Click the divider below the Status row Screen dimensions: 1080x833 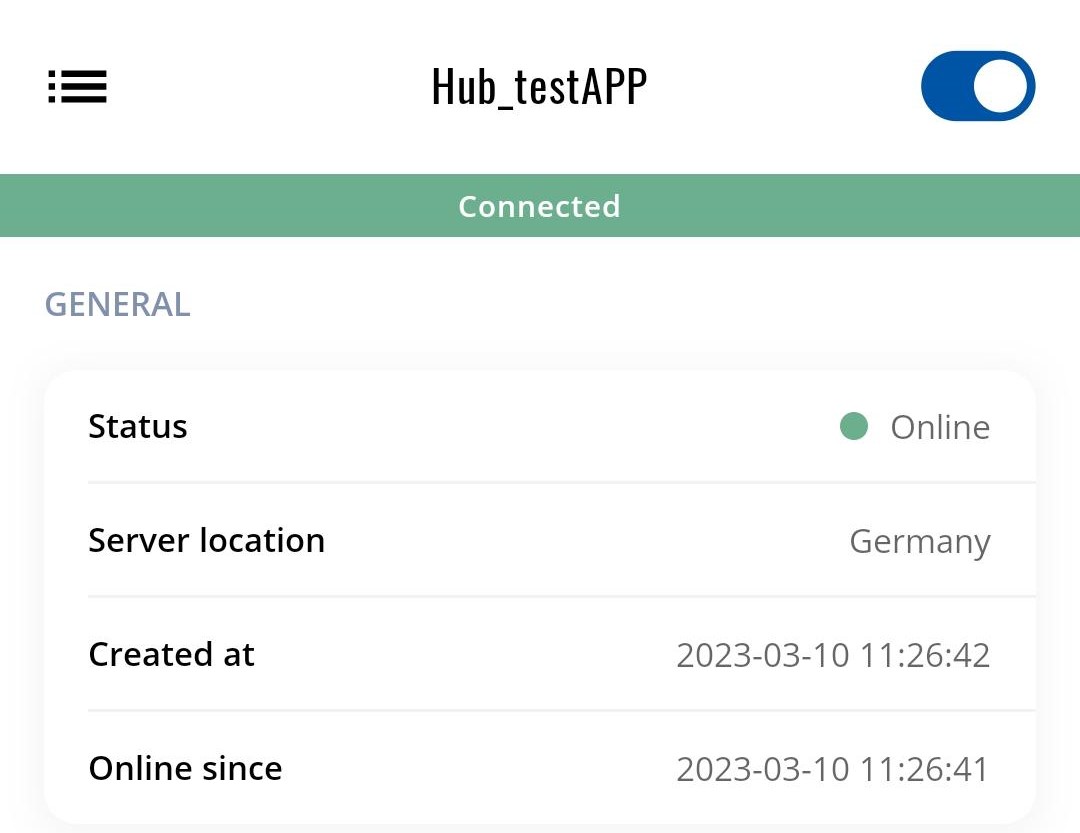560,483
